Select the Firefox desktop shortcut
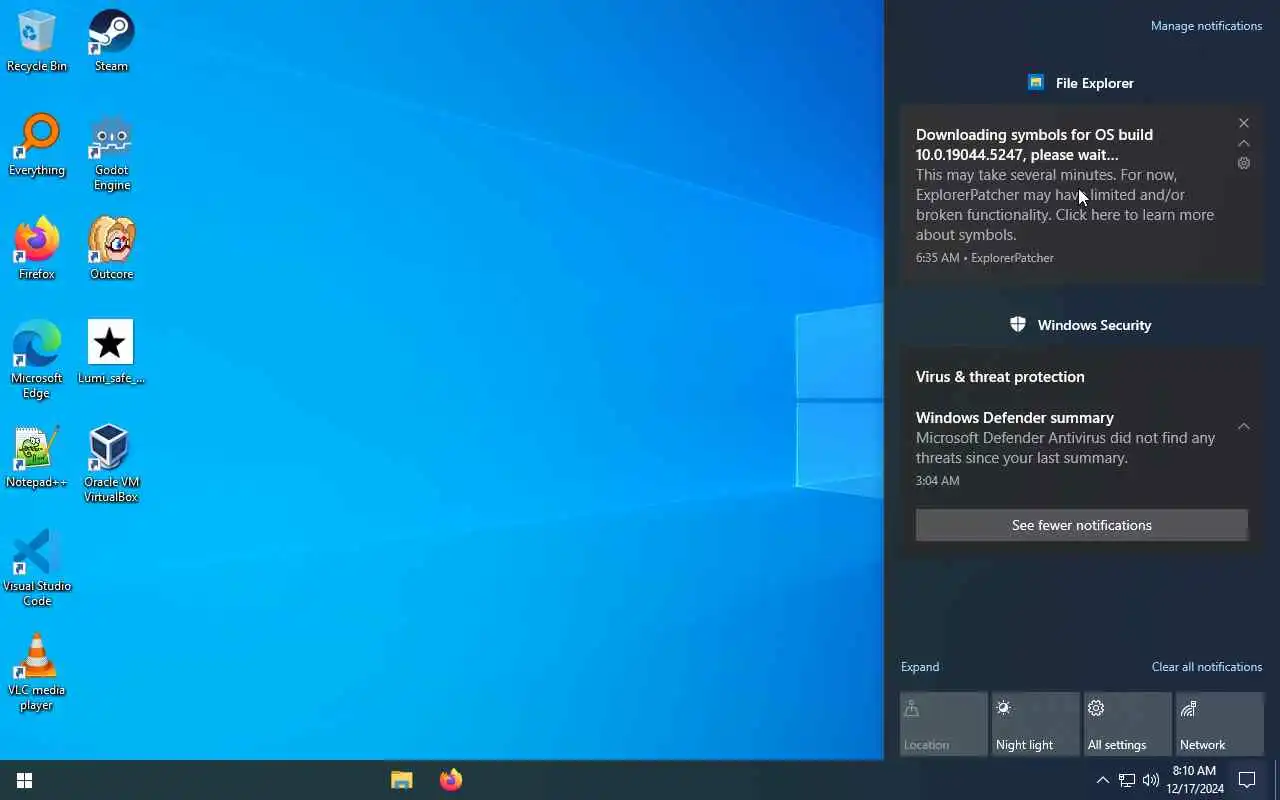The image size is (1280, 800). (37, 249)
